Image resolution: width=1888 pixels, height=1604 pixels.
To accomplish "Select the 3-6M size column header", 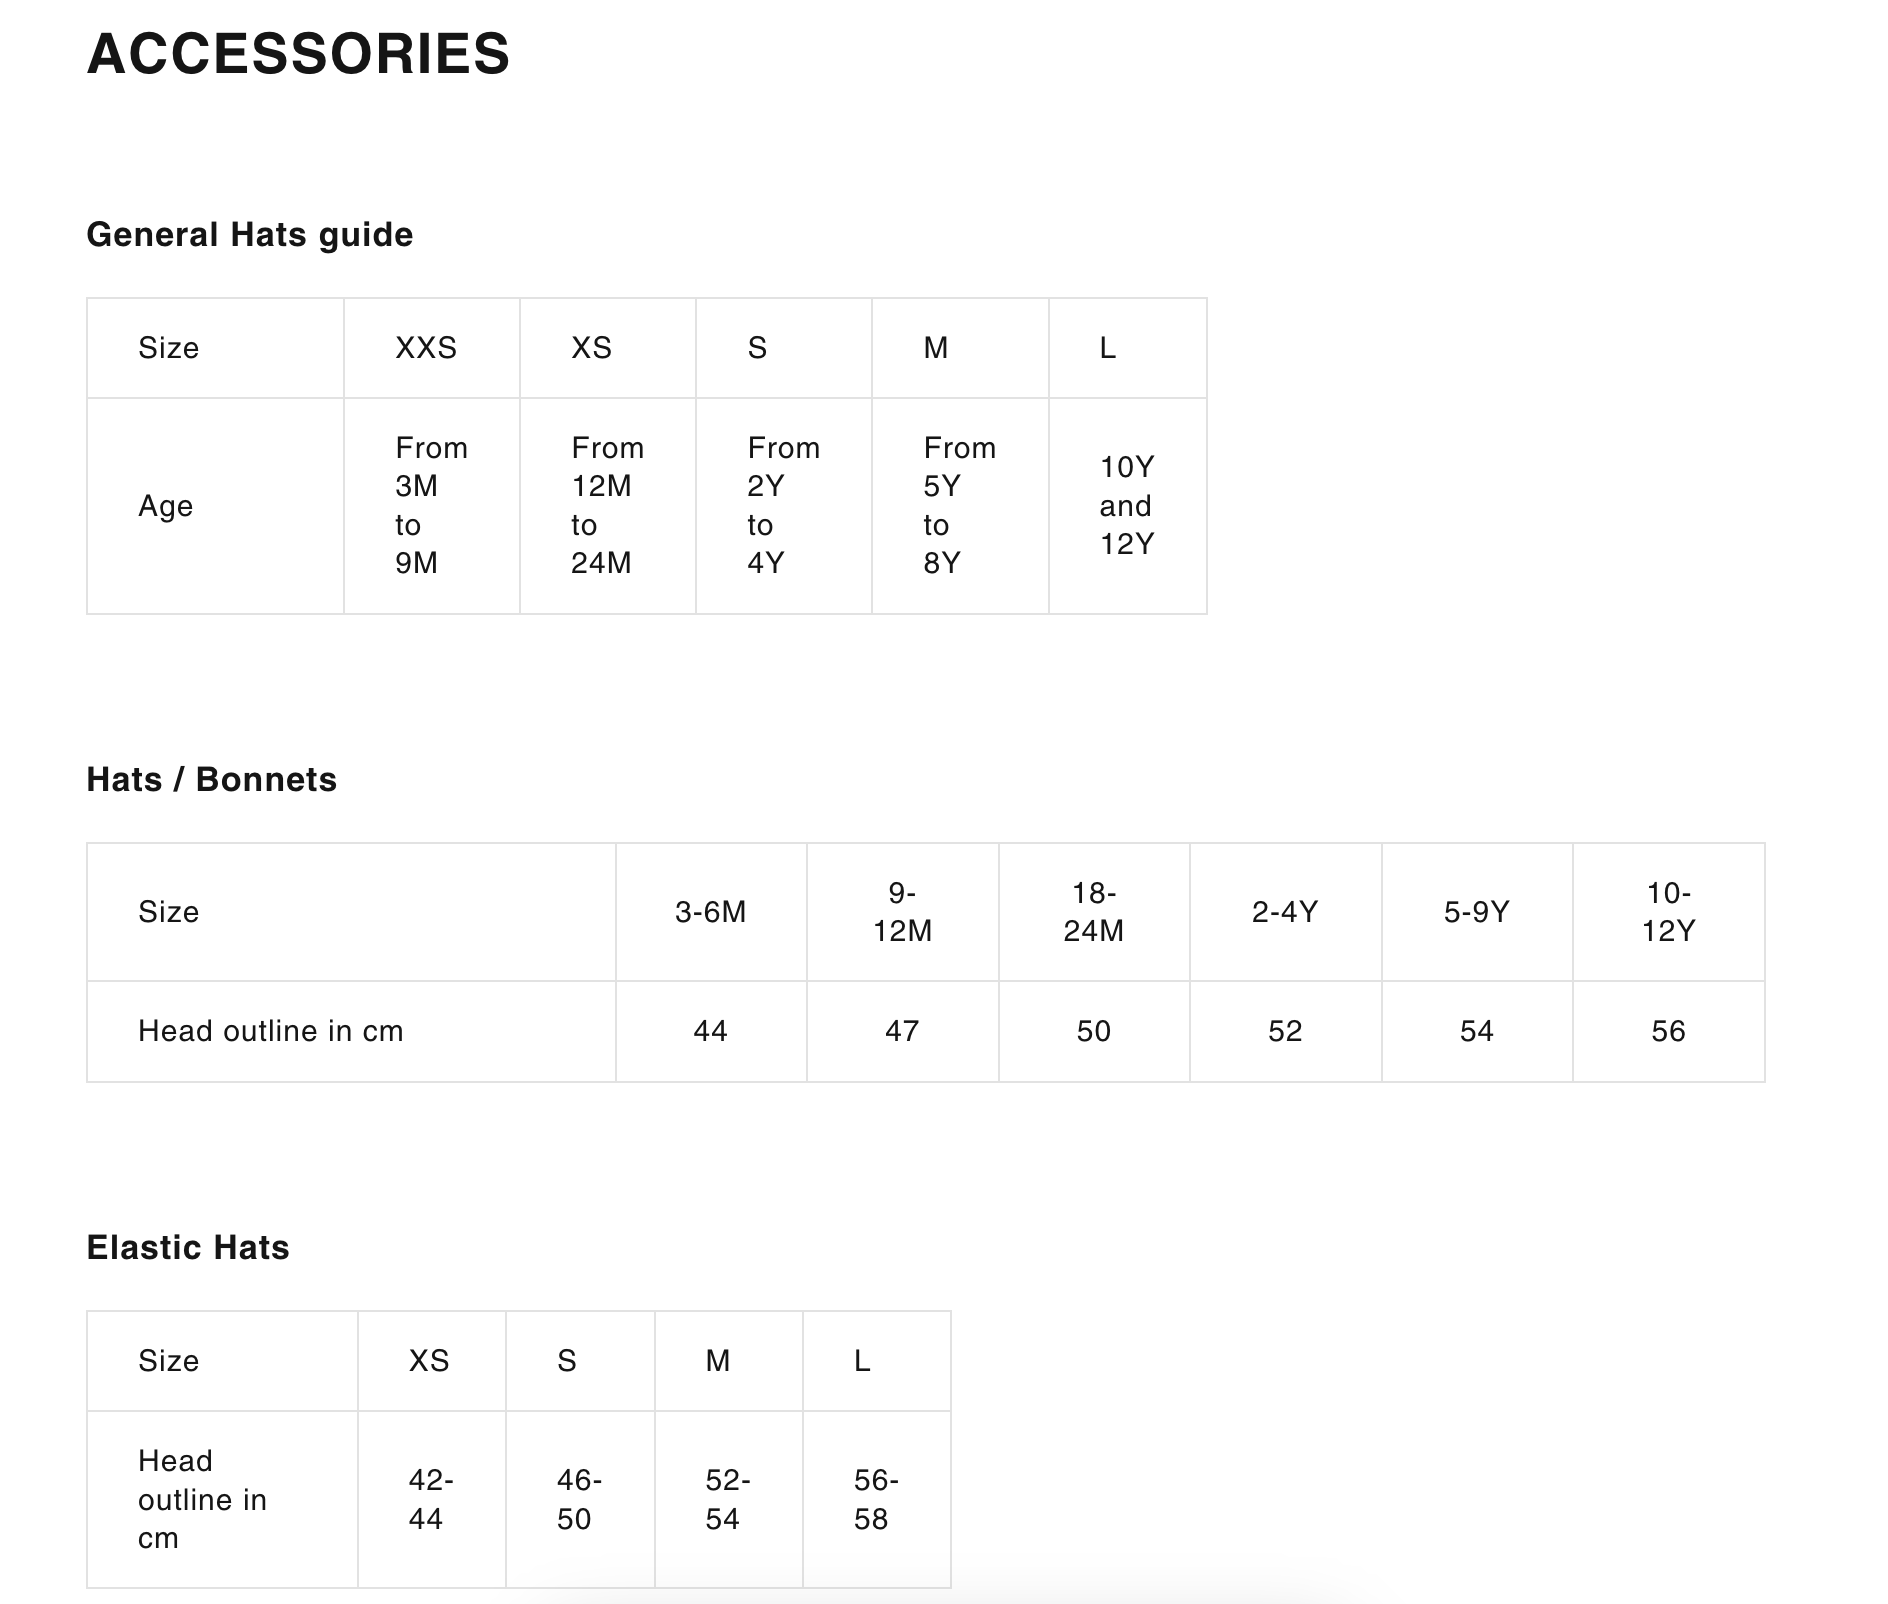I will [710, 912].
